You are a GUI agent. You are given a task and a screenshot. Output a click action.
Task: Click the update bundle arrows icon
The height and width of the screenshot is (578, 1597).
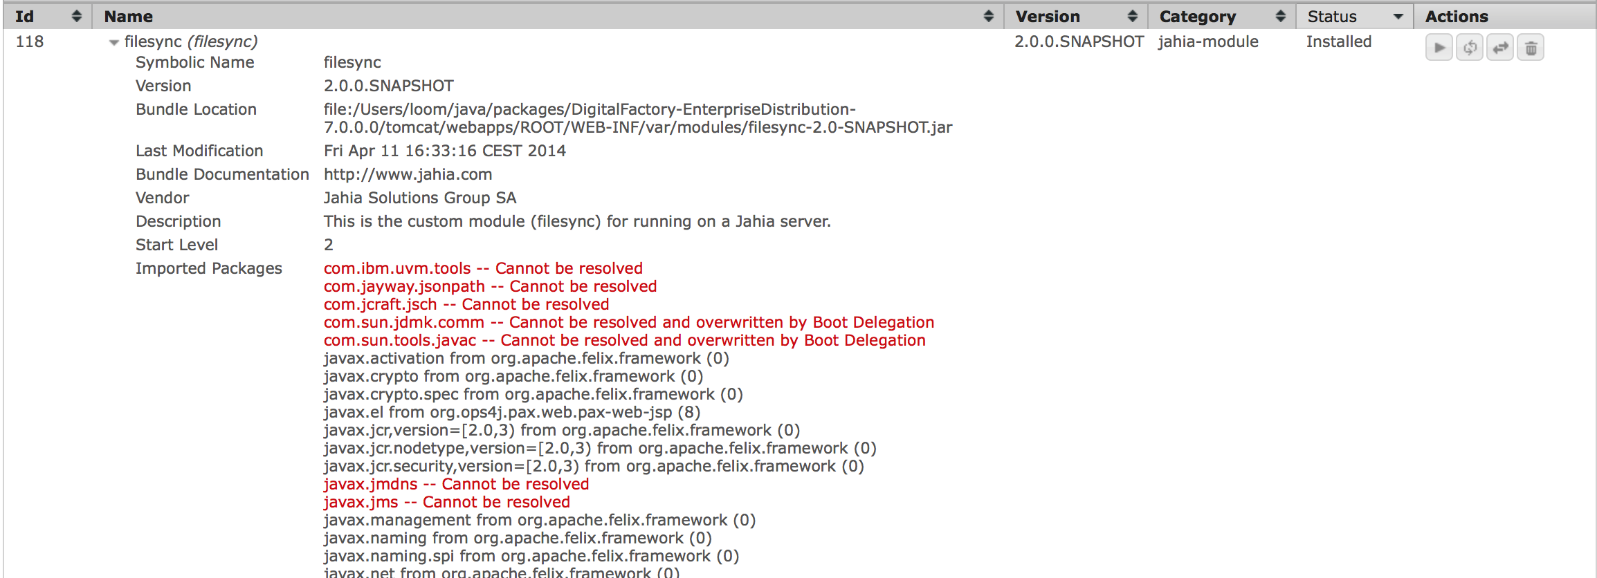[1500, 47]
